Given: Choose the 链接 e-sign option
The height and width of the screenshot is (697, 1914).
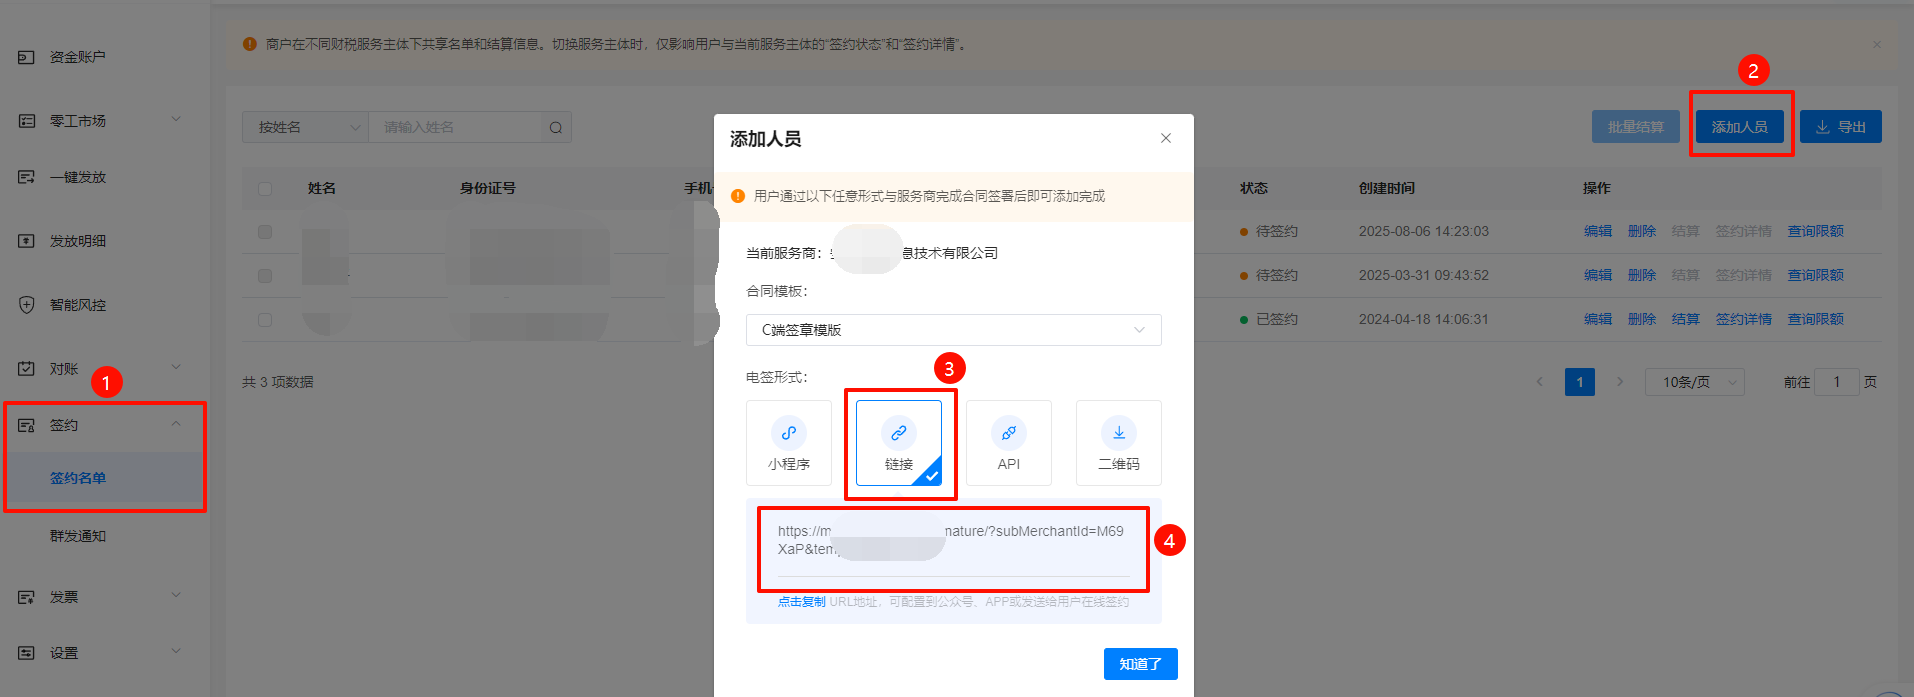Looking at the screenshot, I should [898, 443].
